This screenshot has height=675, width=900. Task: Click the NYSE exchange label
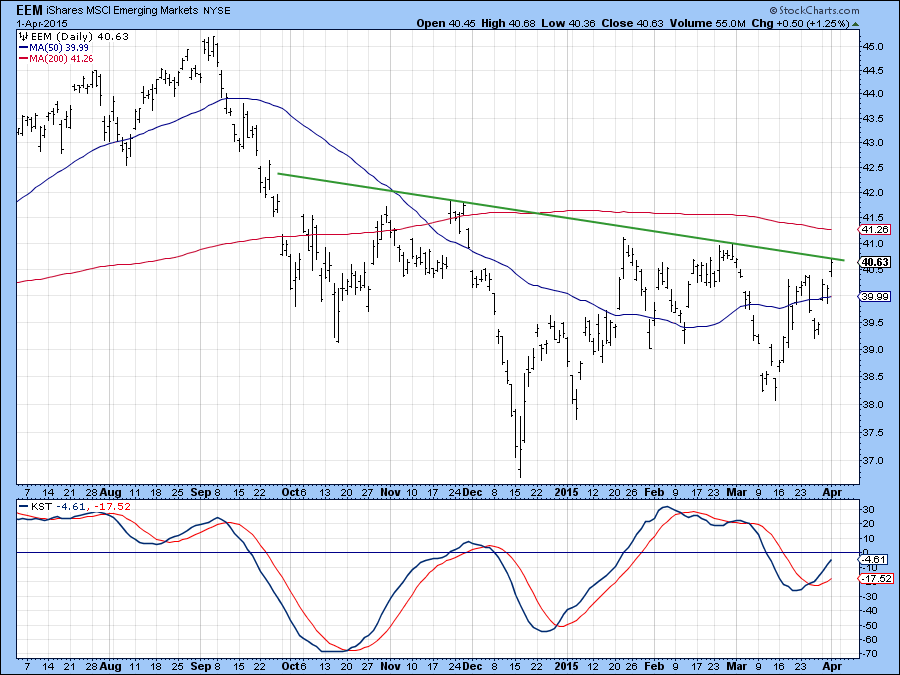[x=217, y=11]
